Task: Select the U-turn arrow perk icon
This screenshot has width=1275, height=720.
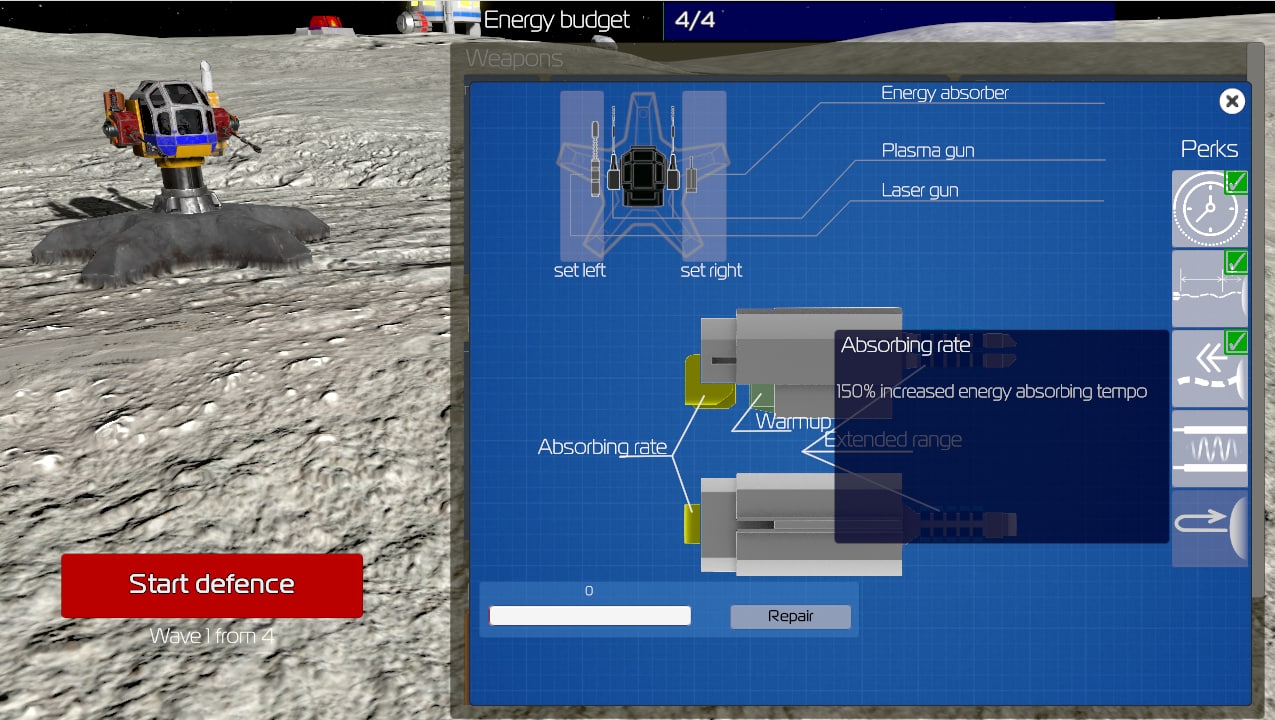Action: point(1210,528)
